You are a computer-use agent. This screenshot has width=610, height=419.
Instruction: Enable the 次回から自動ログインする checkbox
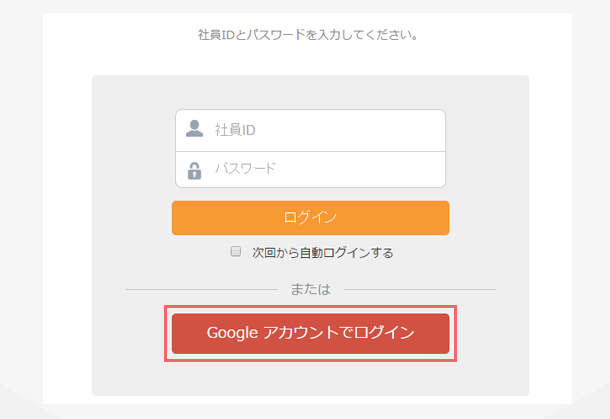[236, 251]
